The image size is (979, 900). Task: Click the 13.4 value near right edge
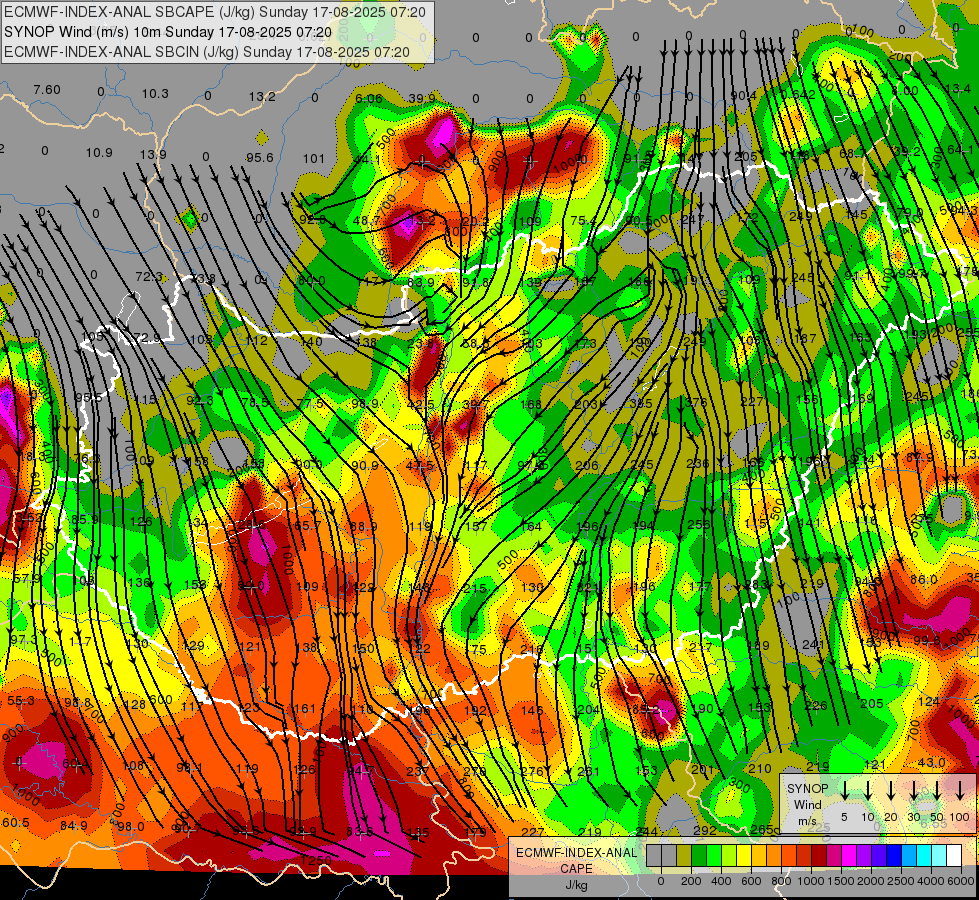pyautogui.click(x=958, y=89)
